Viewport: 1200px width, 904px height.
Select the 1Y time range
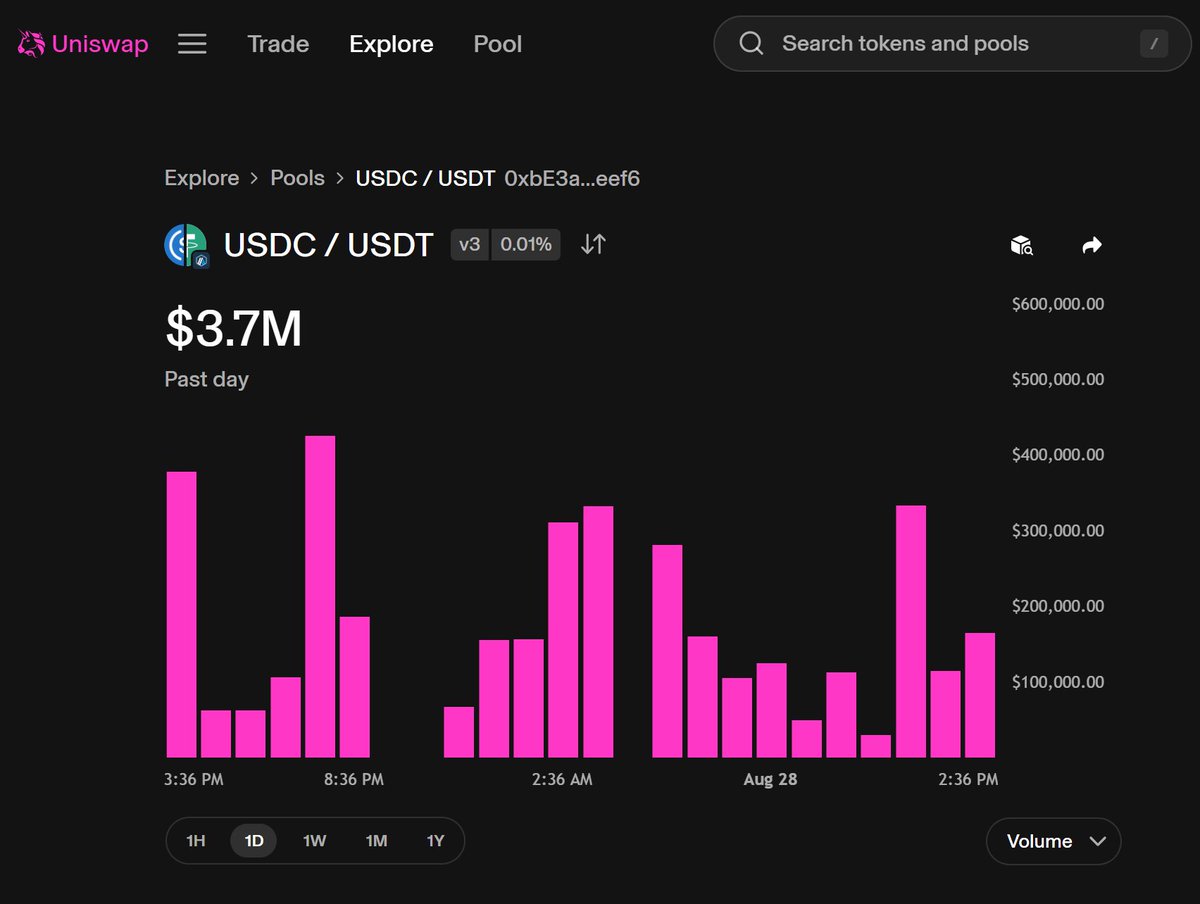[435, 841]
